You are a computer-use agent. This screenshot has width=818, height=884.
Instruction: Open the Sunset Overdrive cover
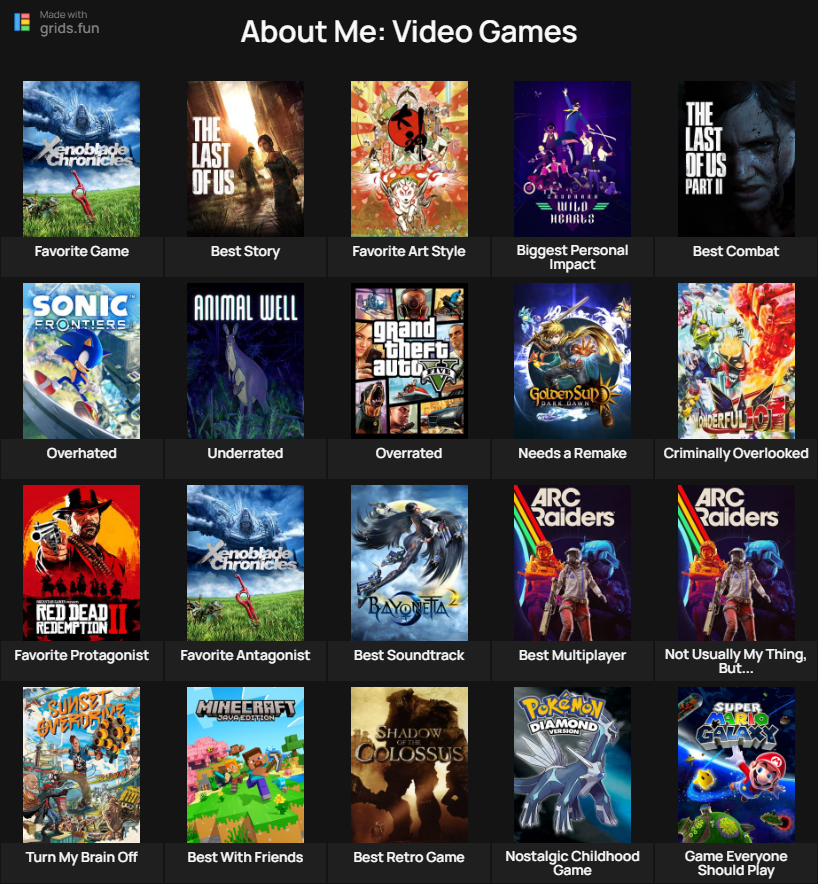coord(81,764)
